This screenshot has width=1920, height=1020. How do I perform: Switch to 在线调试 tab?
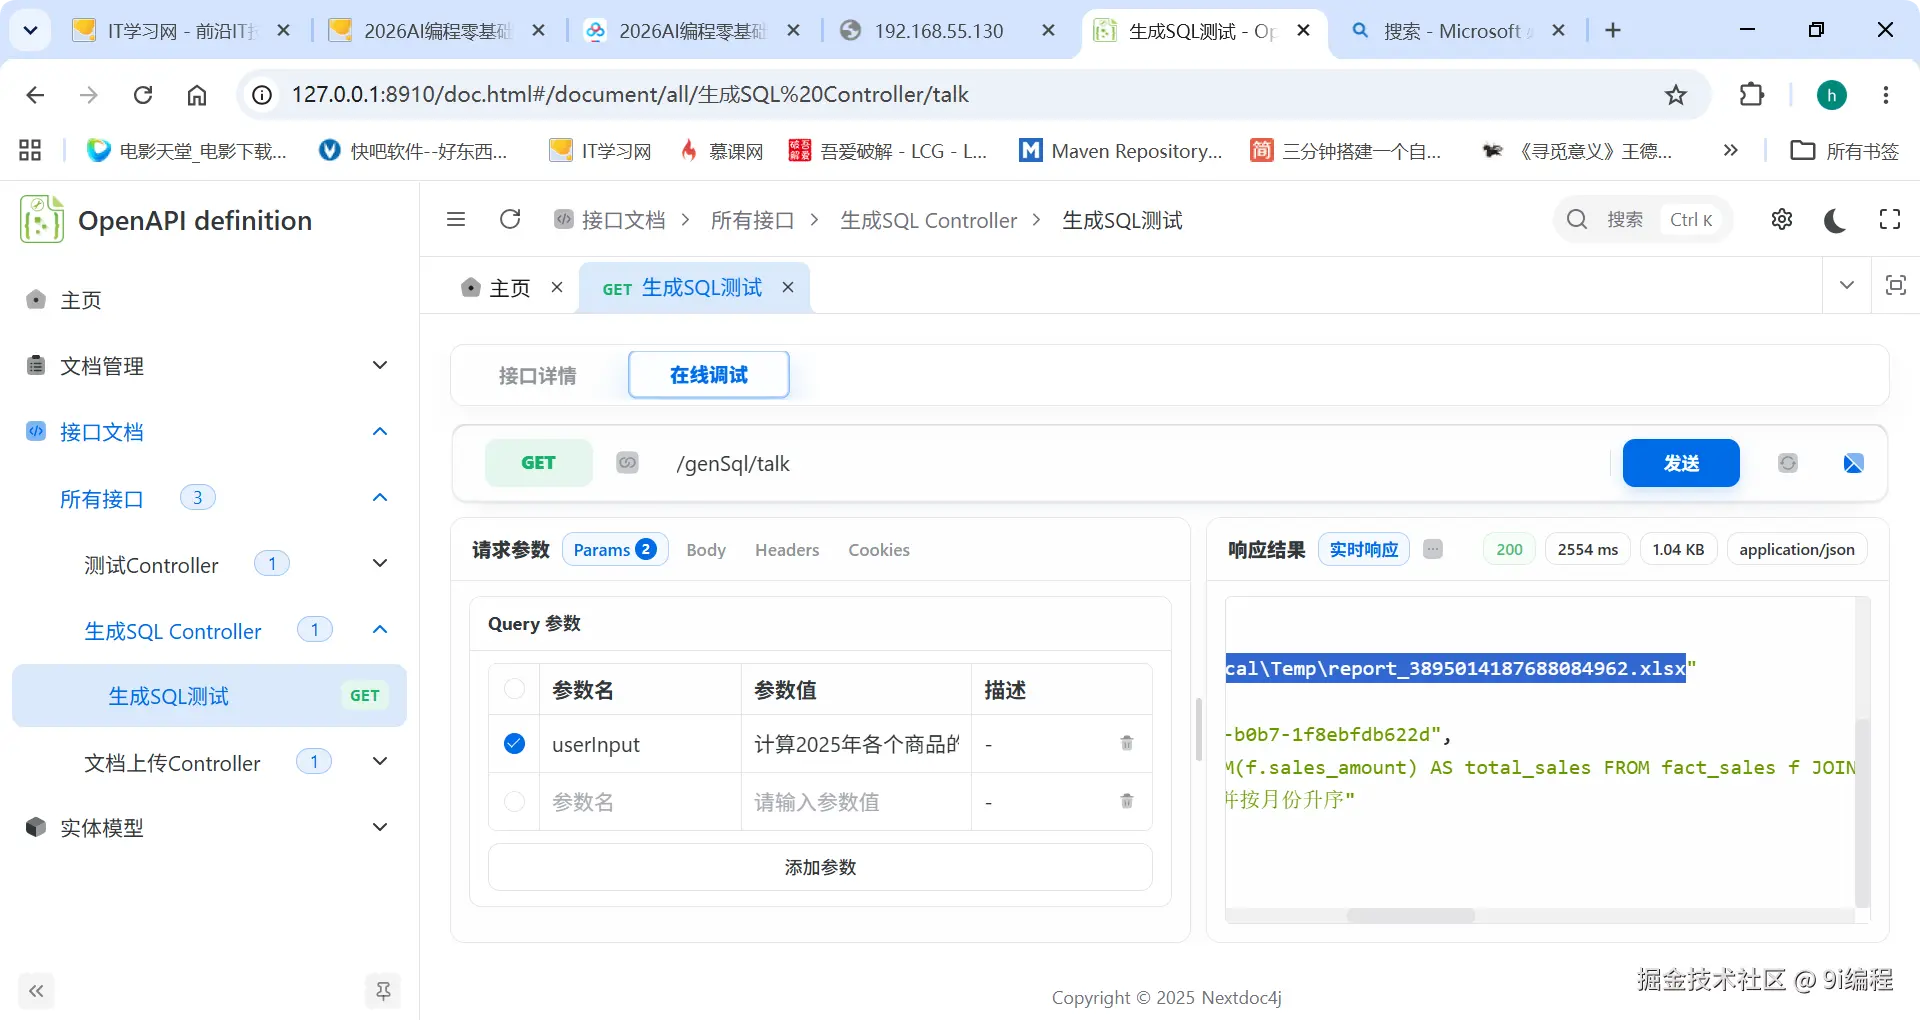pyautogui.click(x=709, y=375)
